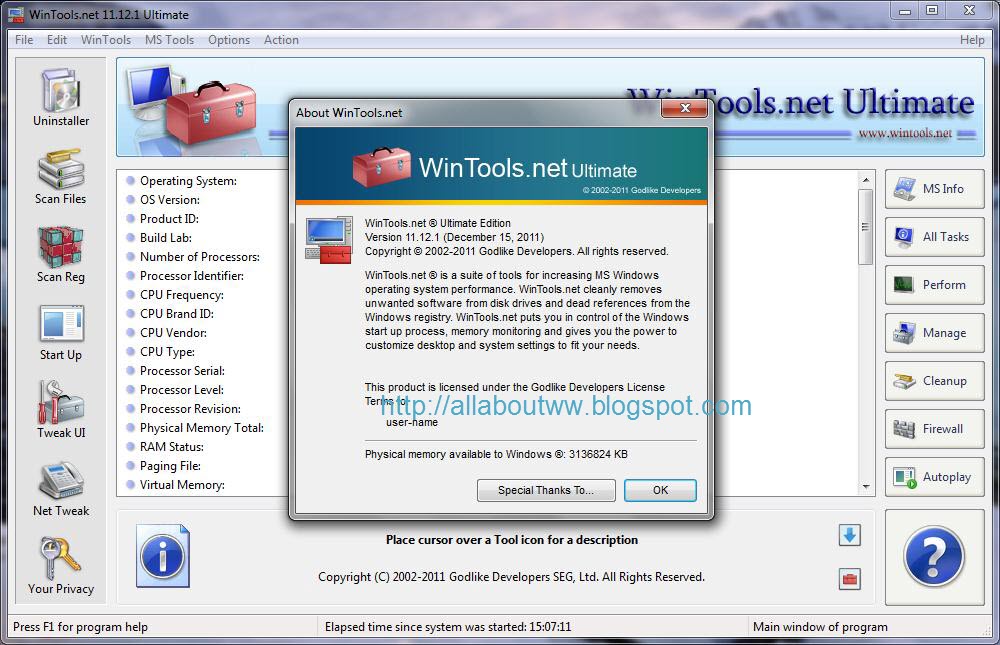Open the Net Tweak tool

coord(60,487)
